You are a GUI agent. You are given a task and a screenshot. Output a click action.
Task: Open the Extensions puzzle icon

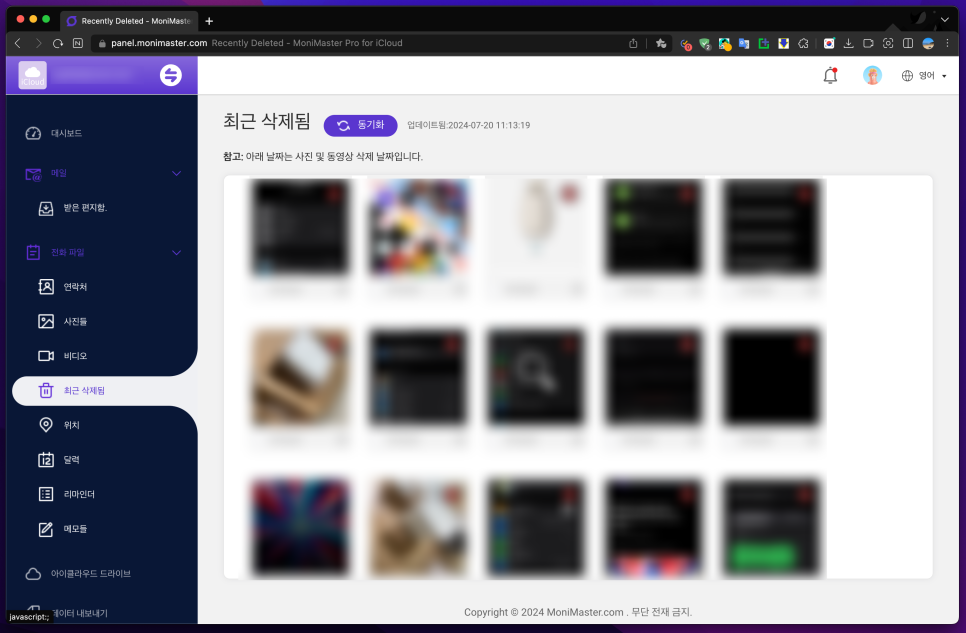803,43
